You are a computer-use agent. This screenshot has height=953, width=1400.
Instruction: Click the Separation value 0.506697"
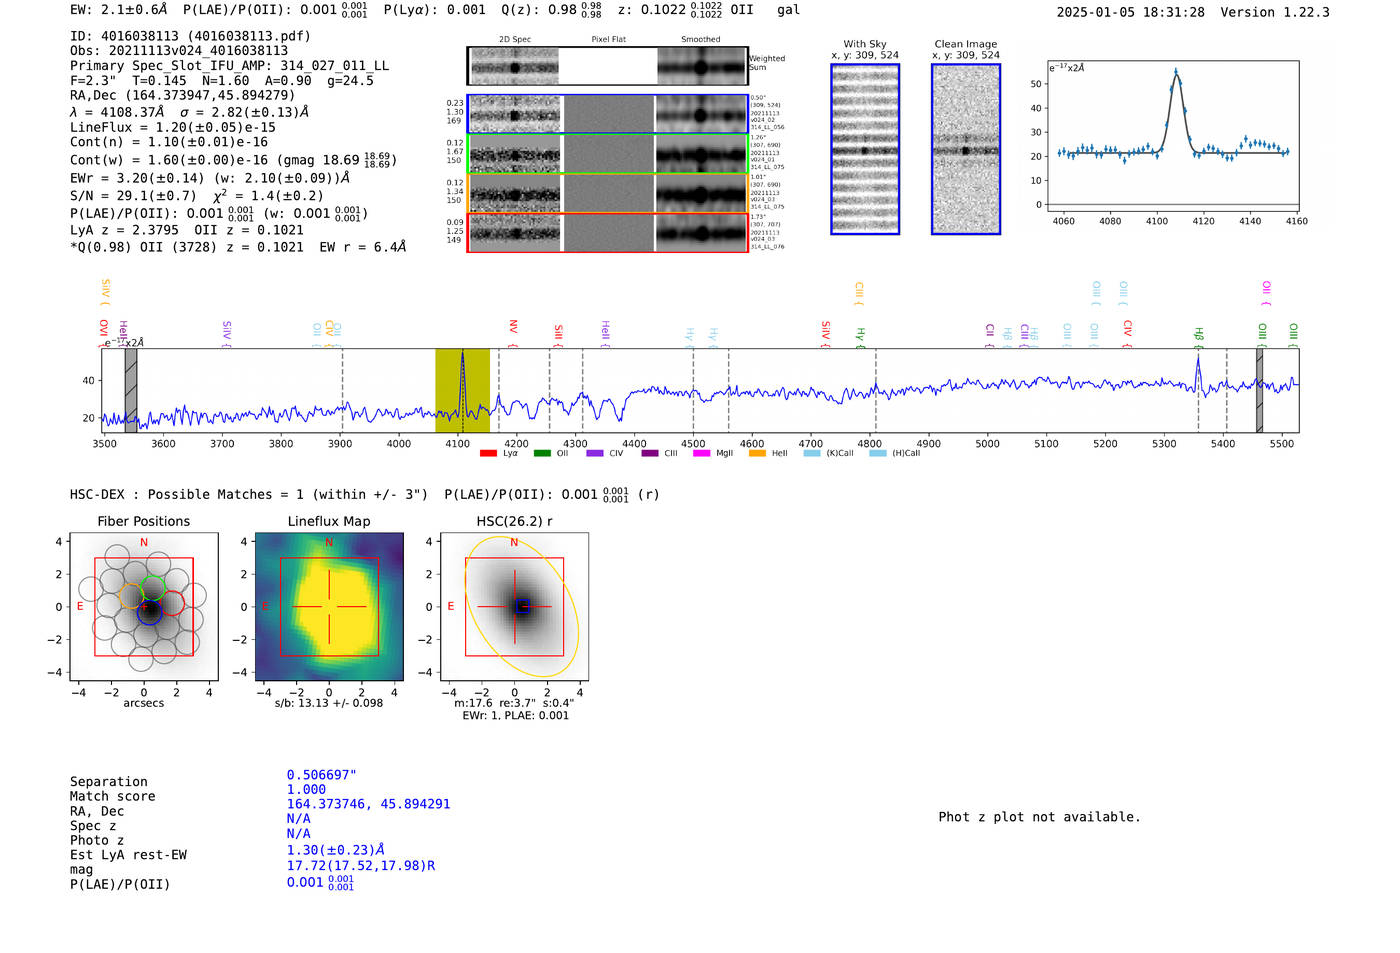pyautogui.click(x=322, y=775)
